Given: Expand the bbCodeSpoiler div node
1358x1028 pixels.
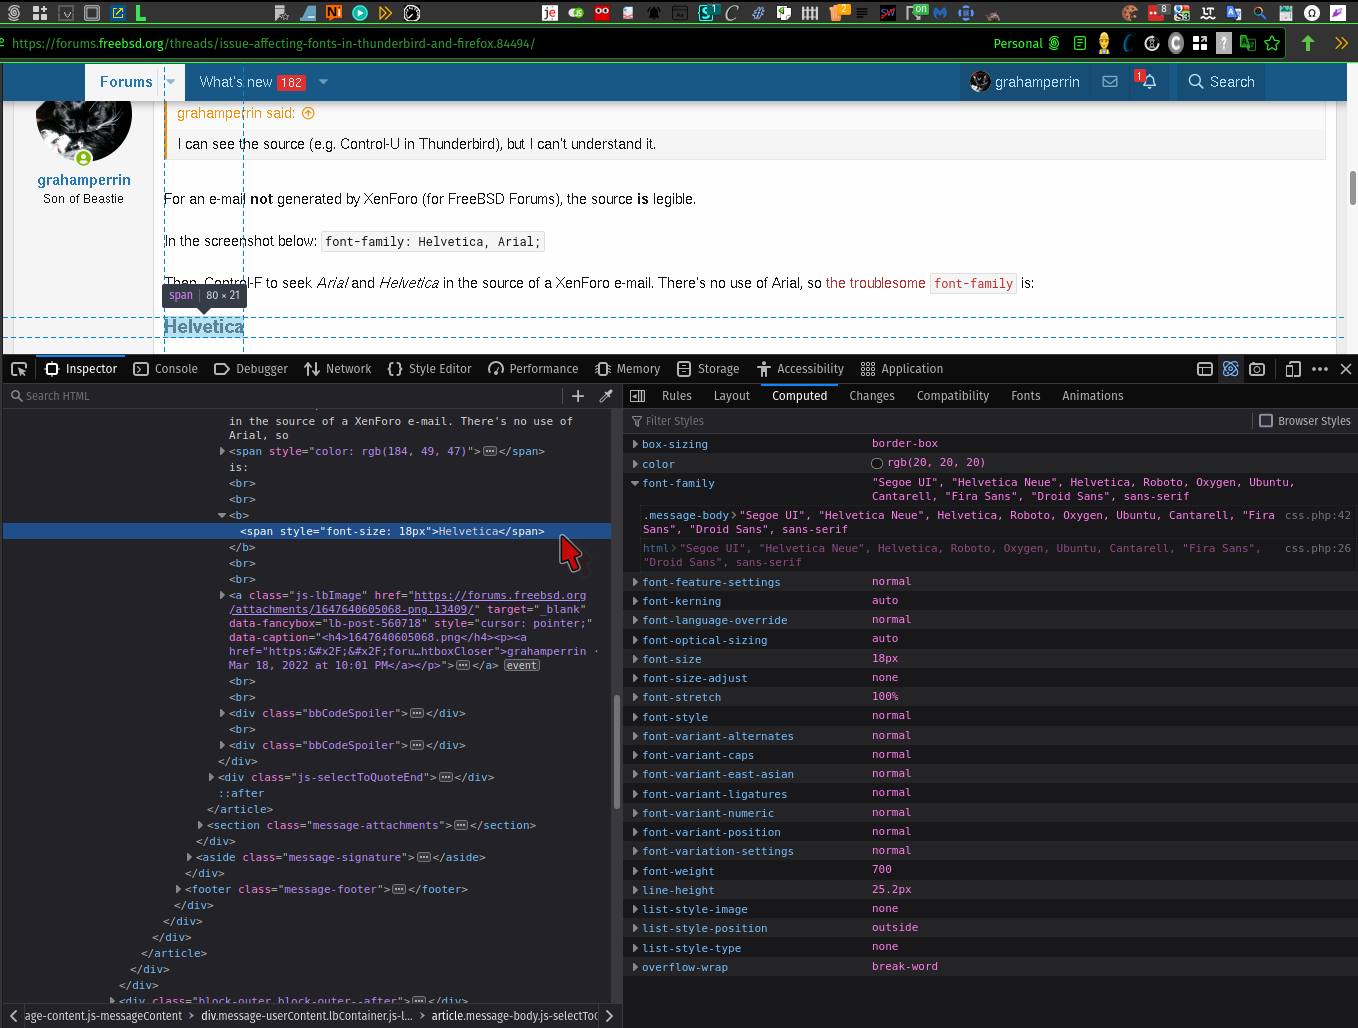Looking at the screenshot, I should 222,713.
